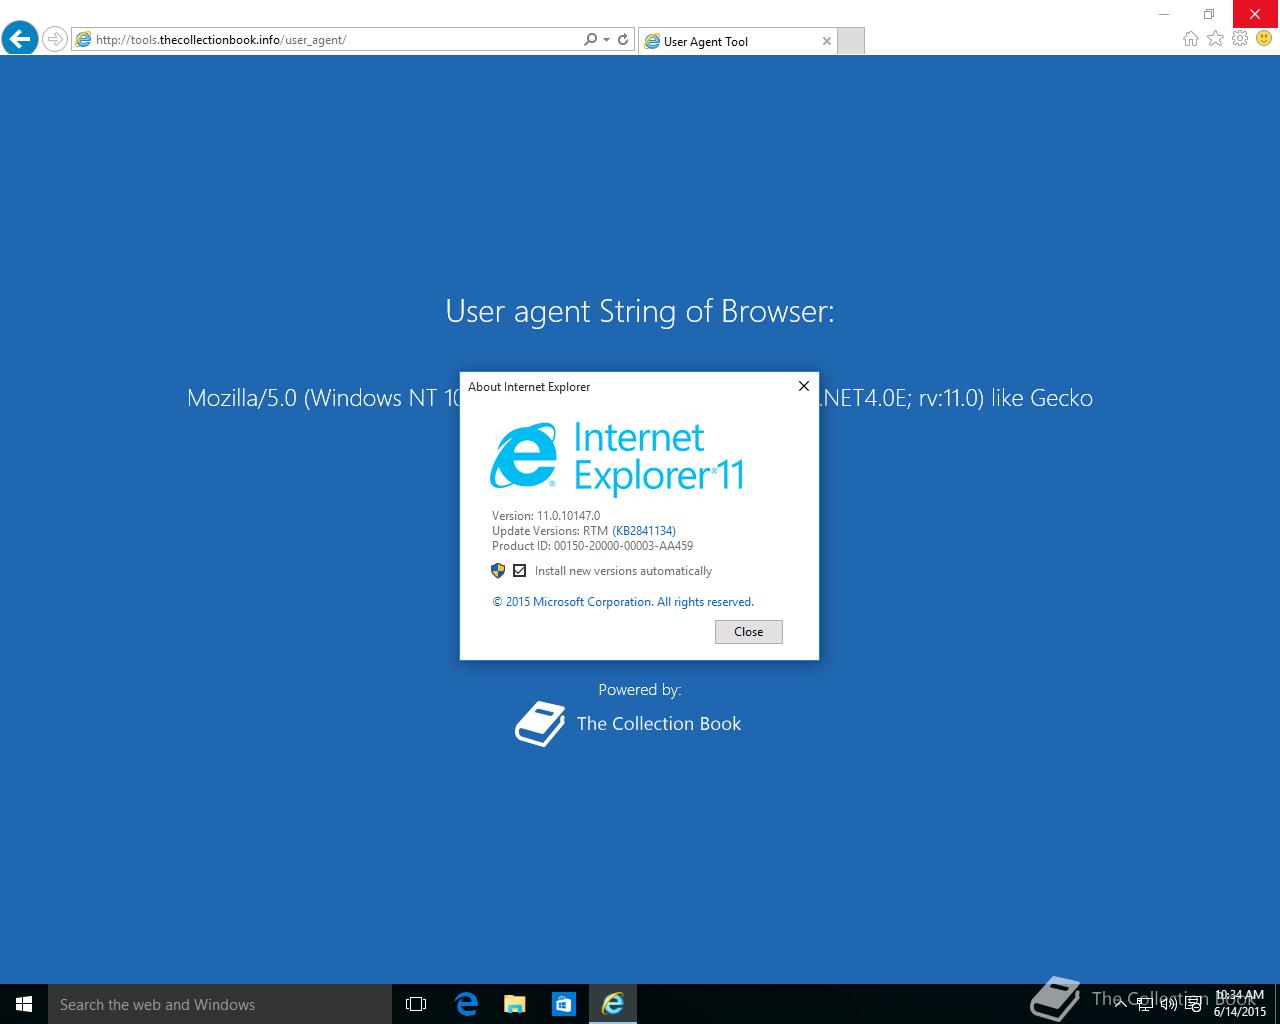Click the Microsoft Corporation copyright link
Screen dimensions: 1280x1024
(623, 602)
